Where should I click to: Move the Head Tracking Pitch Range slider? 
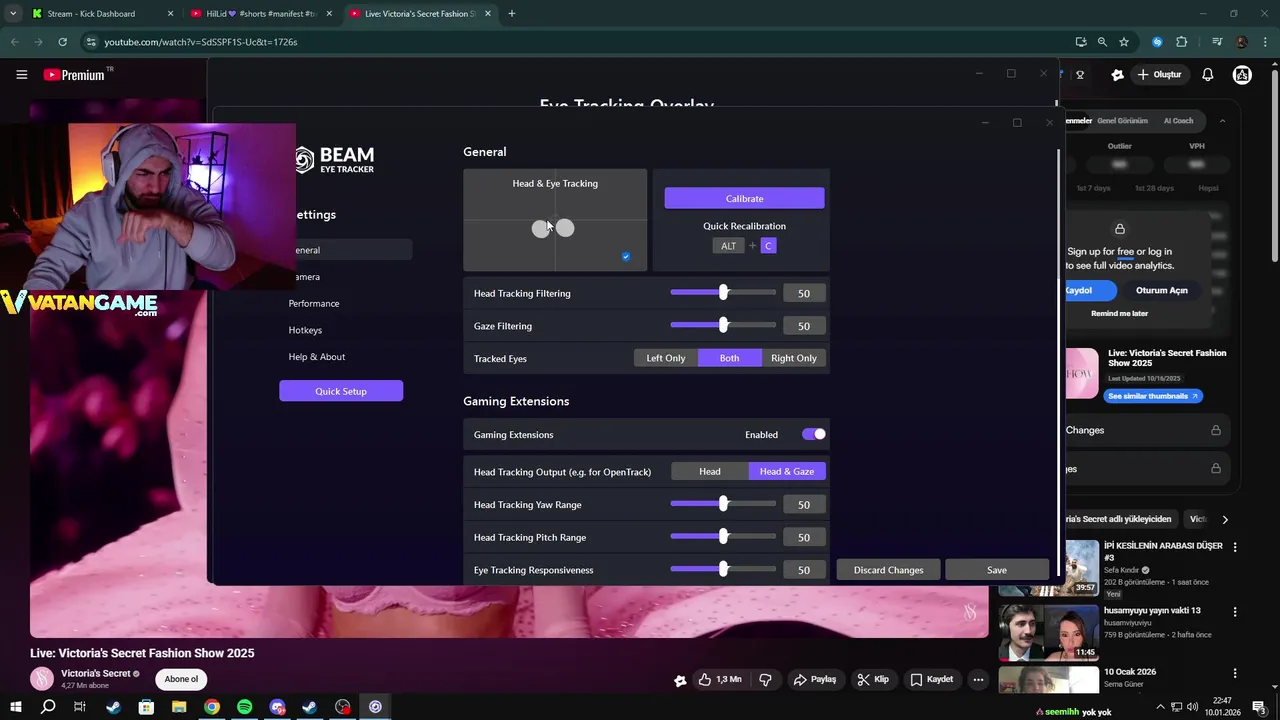coord(723,537)
